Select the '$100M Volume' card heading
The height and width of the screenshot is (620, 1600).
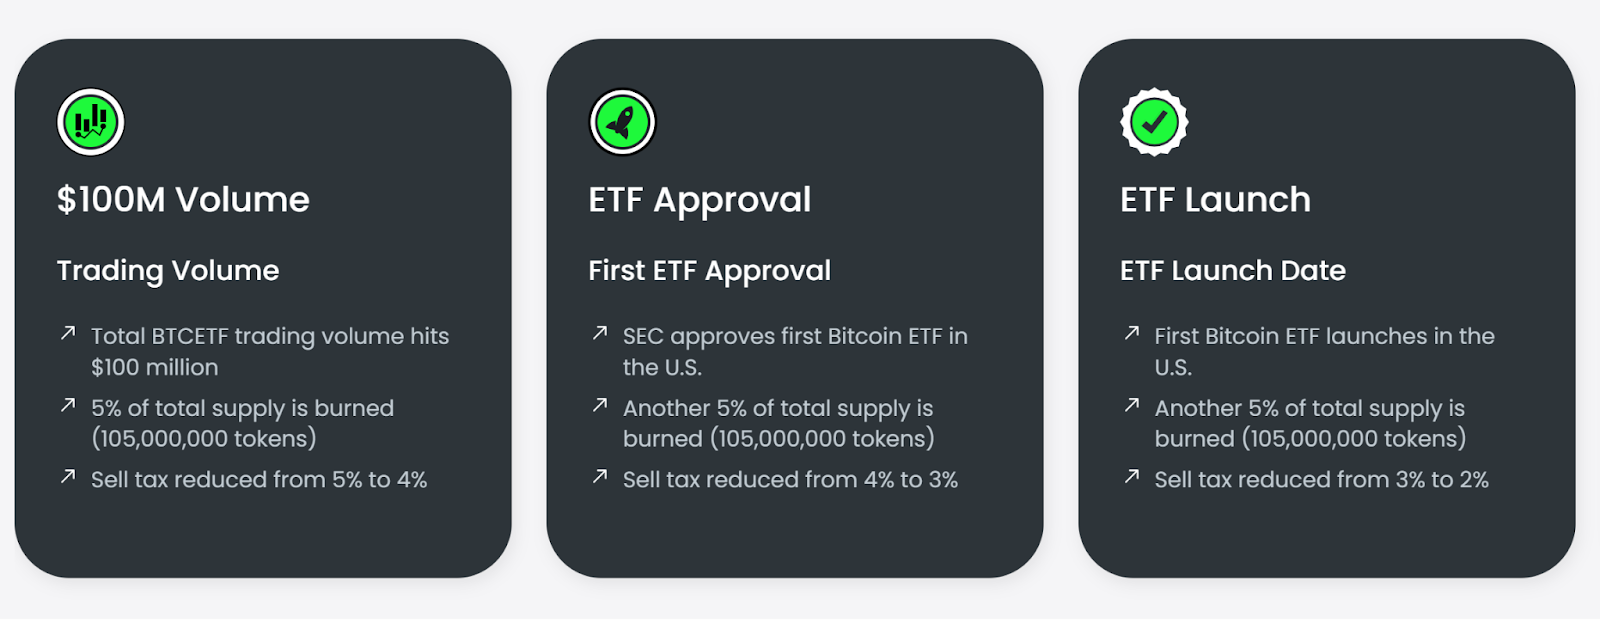coord(183,200)
